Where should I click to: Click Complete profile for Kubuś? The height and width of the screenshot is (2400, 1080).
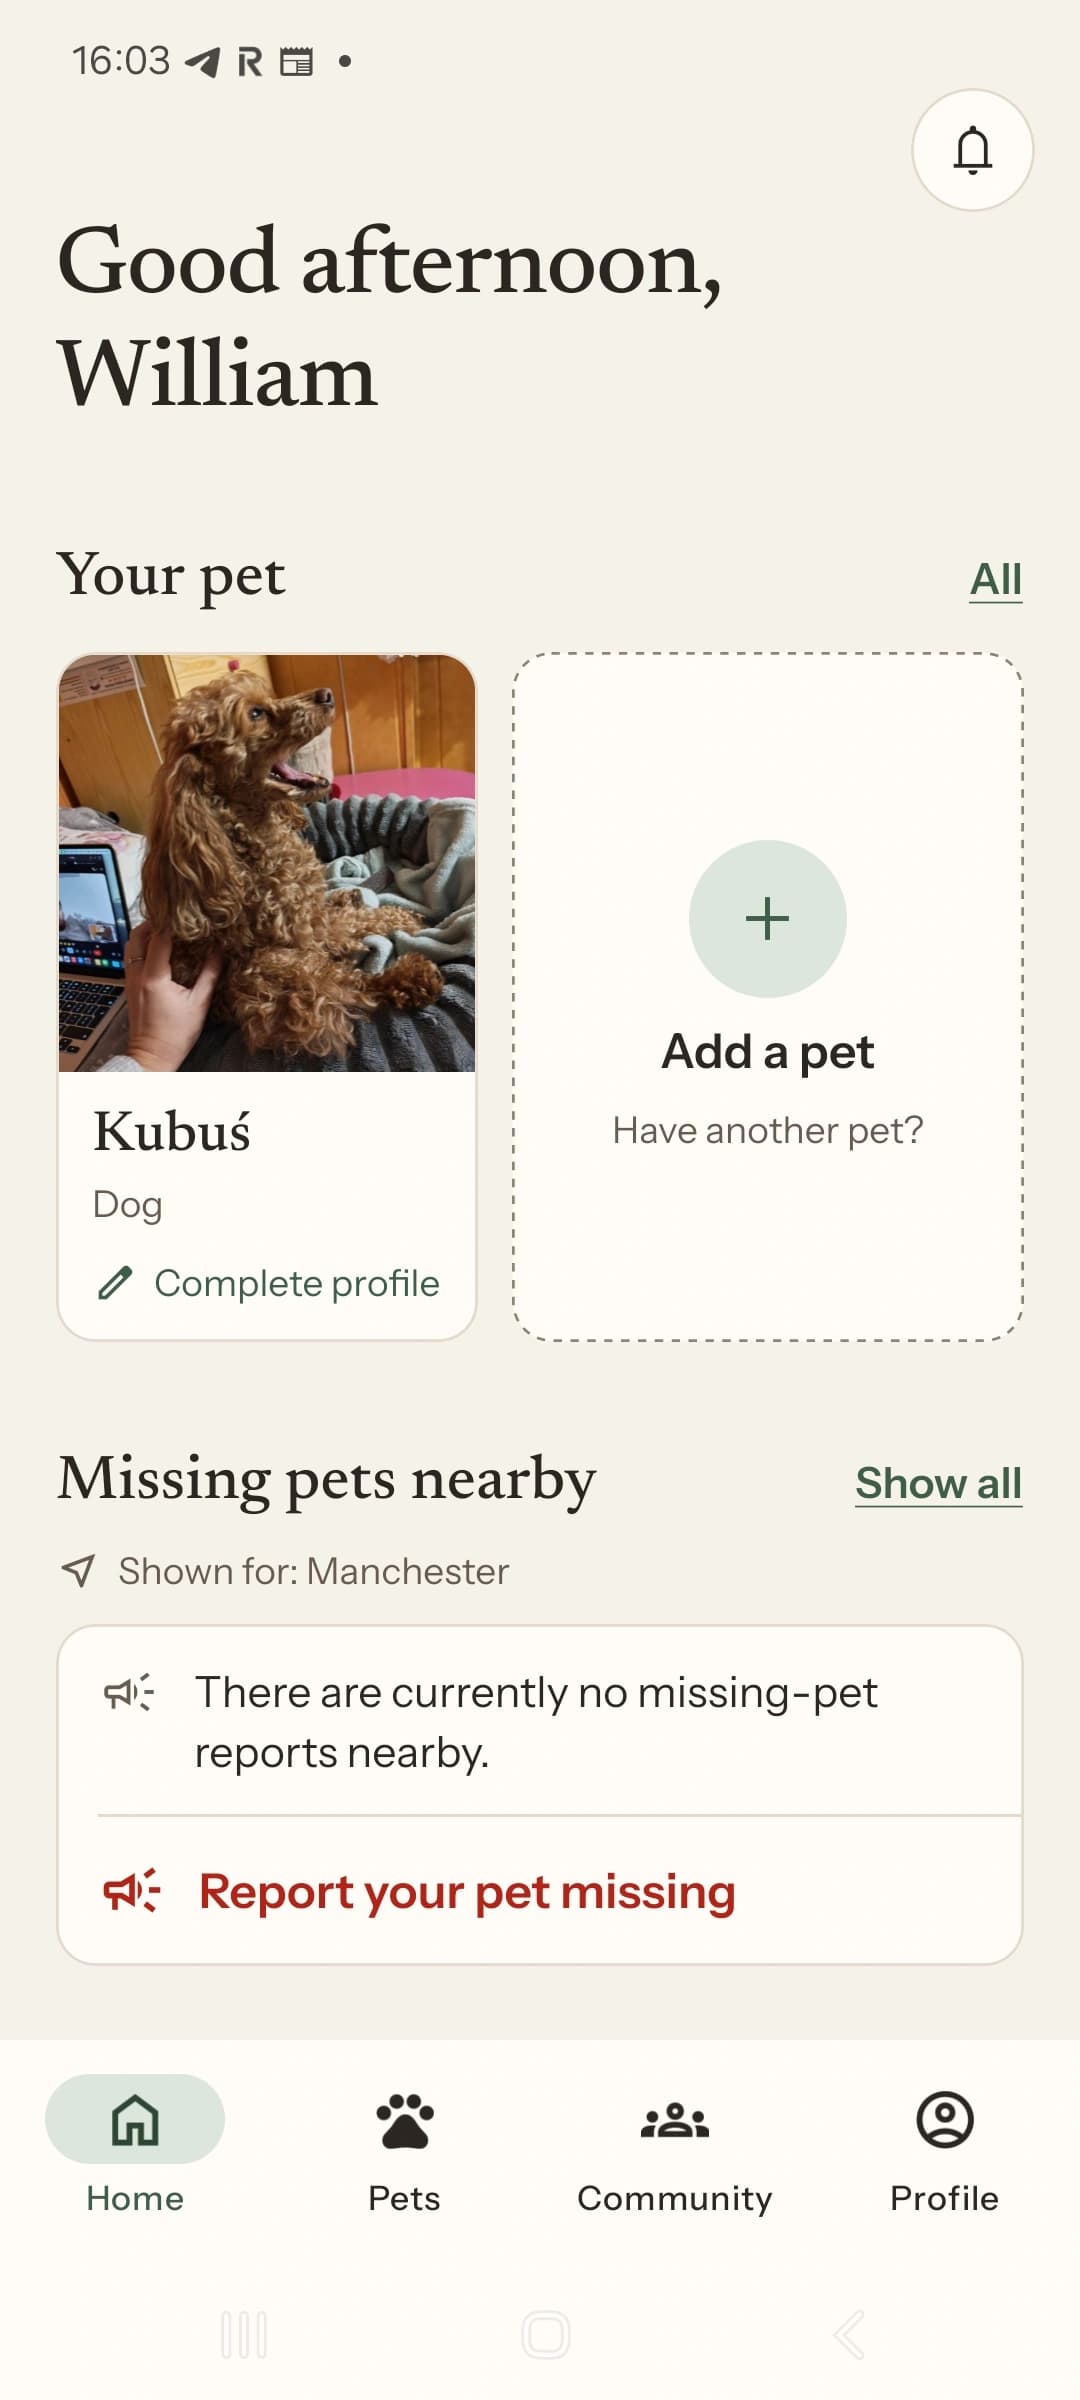tap(297, 1283)
